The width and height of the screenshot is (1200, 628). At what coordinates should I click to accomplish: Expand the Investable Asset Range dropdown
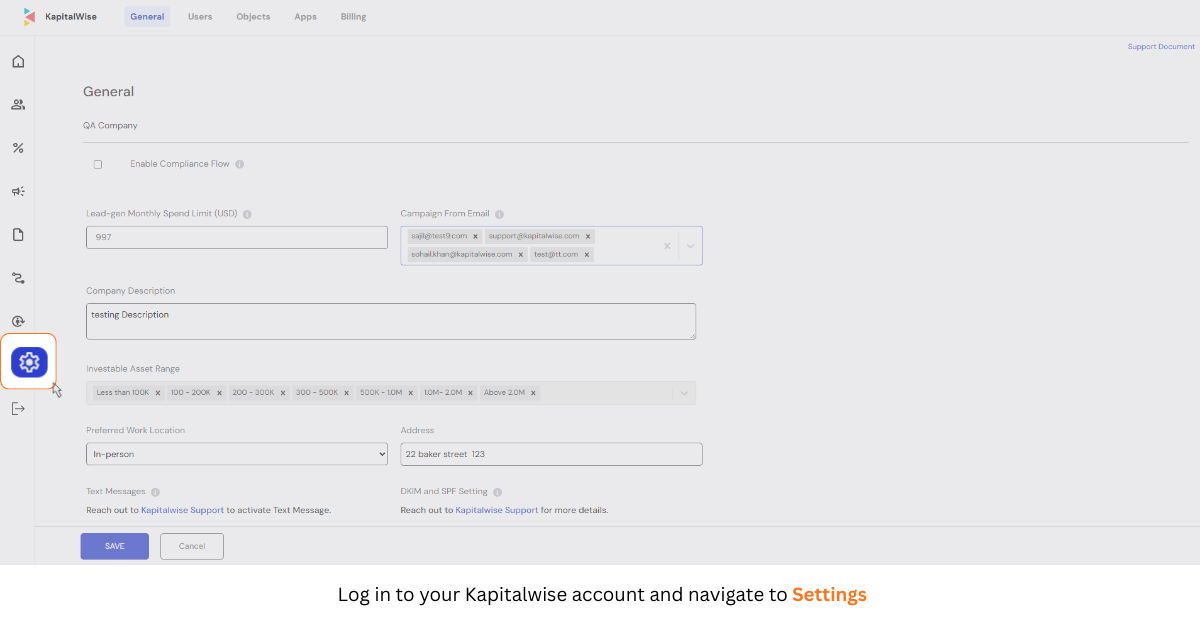click(x=684, y=393)
